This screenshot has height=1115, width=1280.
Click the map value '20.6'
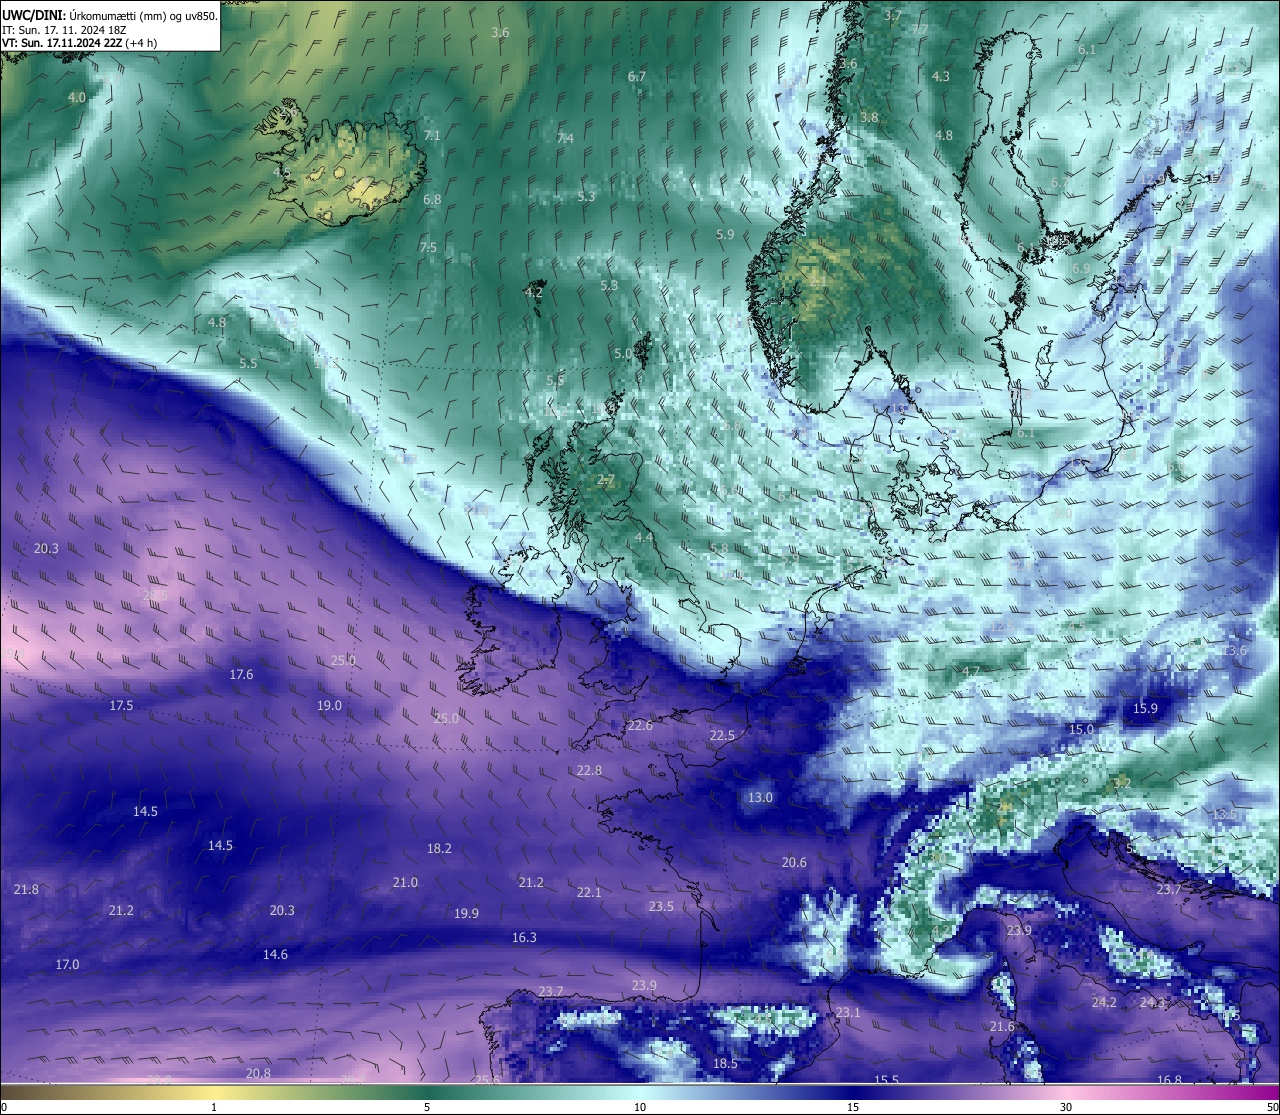pyautogui.click(x=794, y=862)
